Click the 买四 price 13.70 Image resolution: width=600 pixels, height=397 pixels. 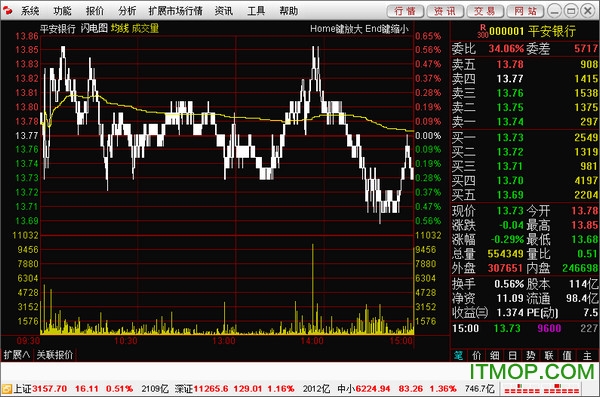coord(510,181)
